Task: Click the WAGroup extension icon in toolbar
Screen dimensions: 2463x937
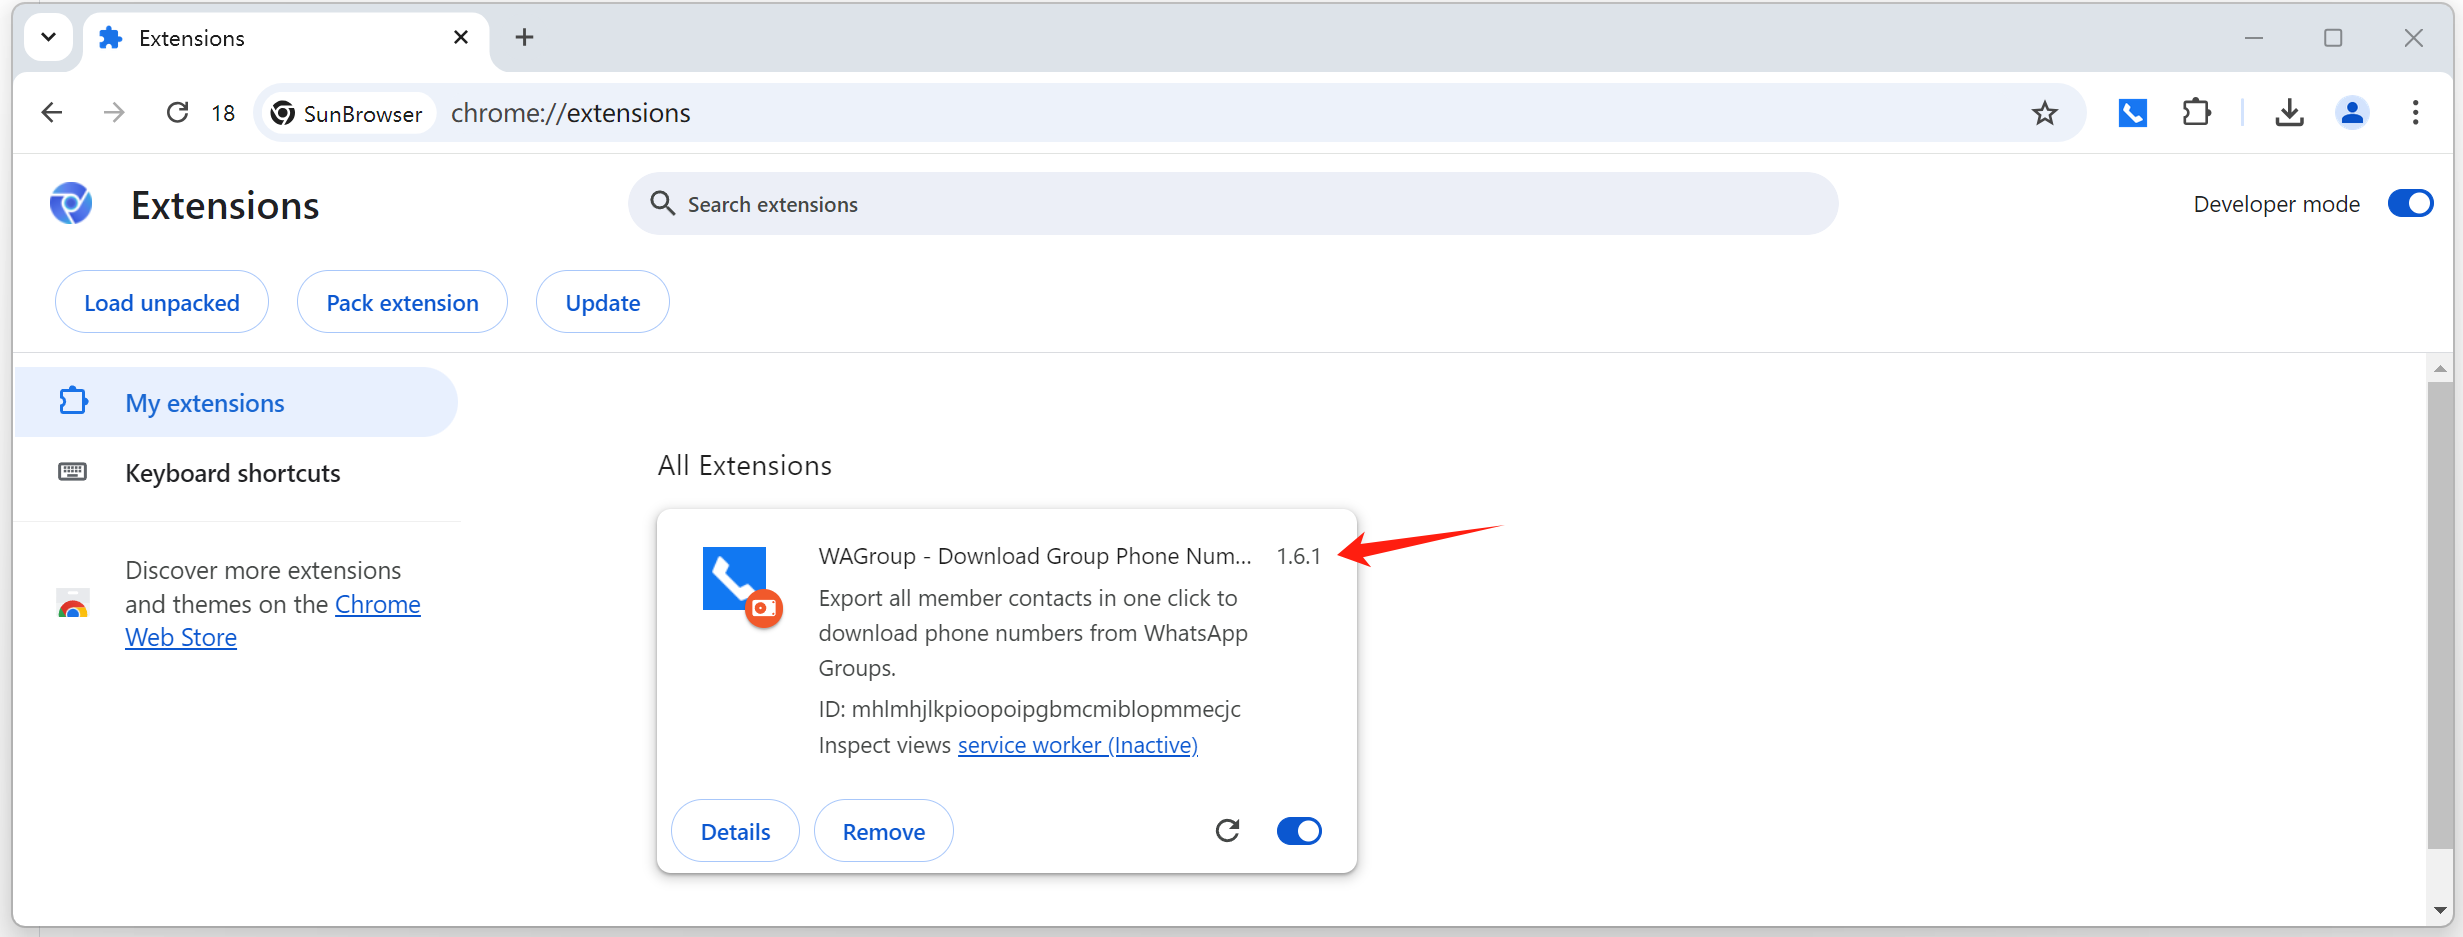Action: coord(2132,113)
